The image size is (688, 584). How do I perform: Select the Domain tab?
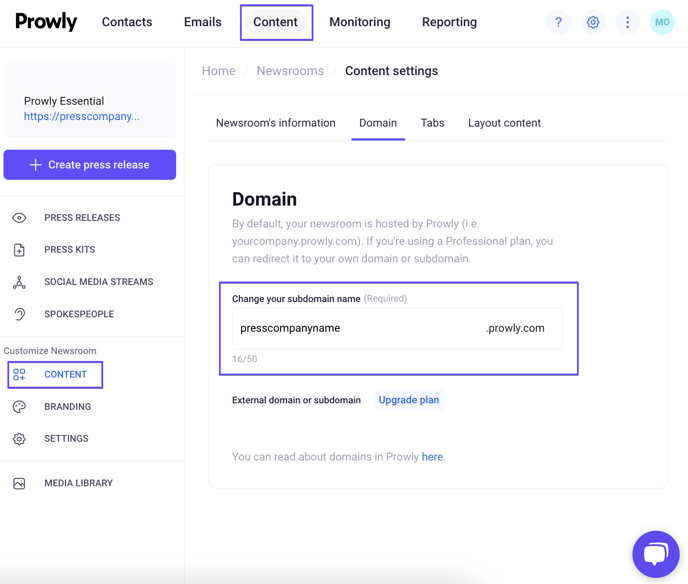378,123
